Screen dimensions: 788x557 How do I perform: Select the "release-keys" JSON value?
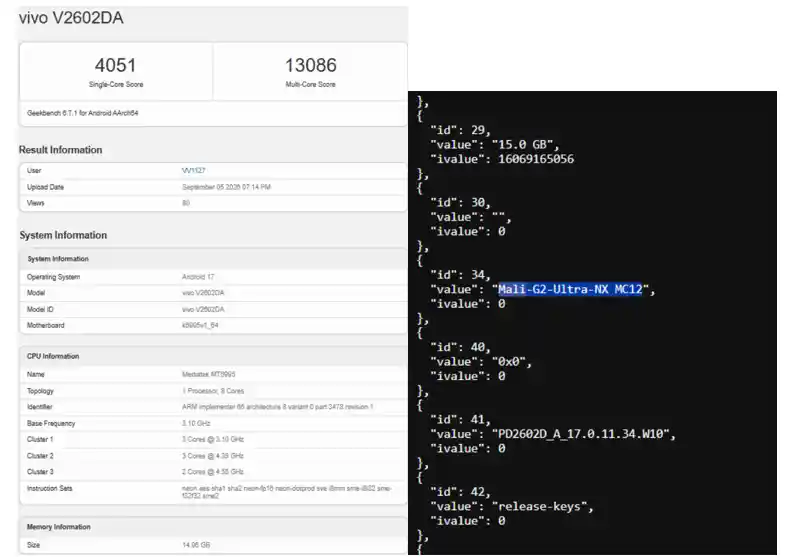coord(539,507)
